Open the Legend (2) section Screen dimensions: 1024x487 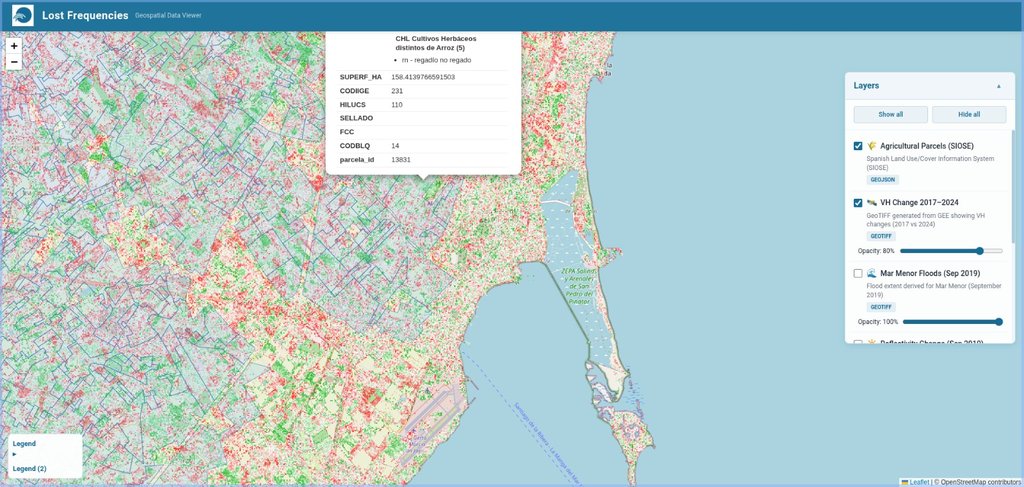point(29,468)
